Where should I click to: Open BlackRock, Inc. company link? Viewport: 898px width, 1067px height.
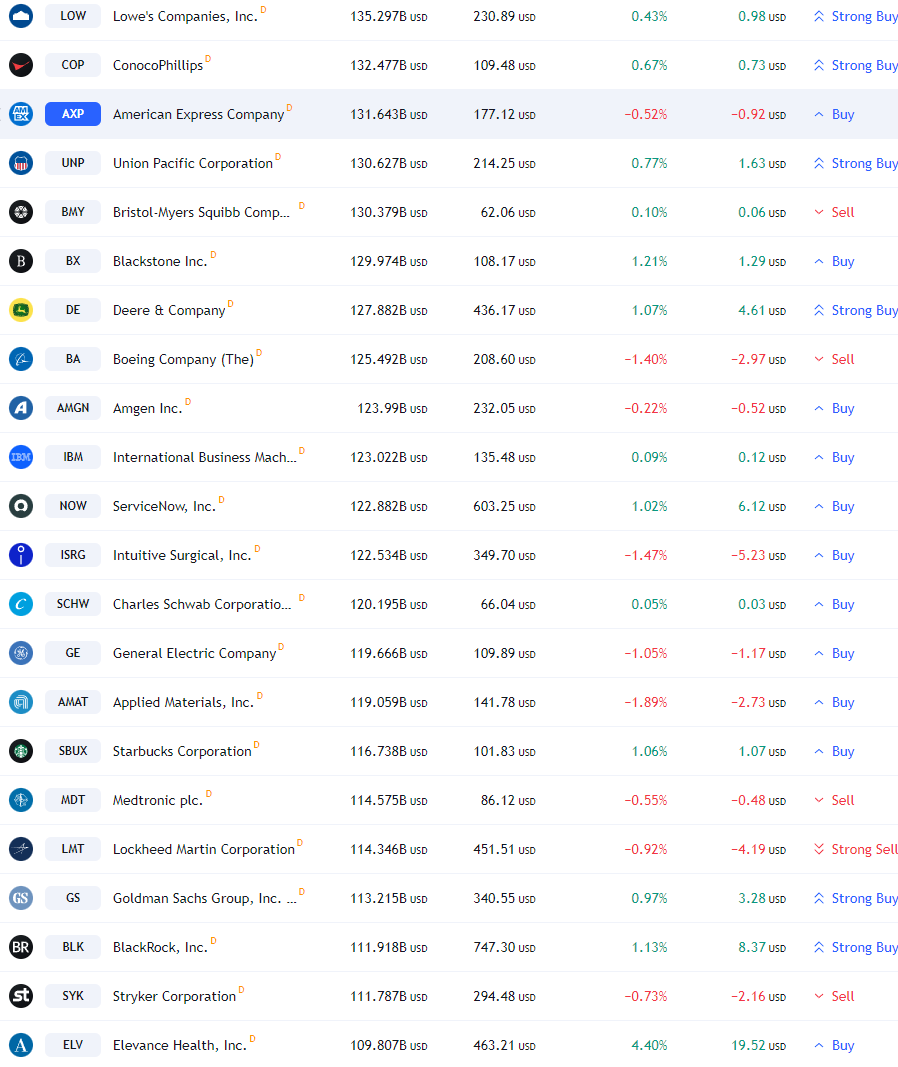click(160, 947)
